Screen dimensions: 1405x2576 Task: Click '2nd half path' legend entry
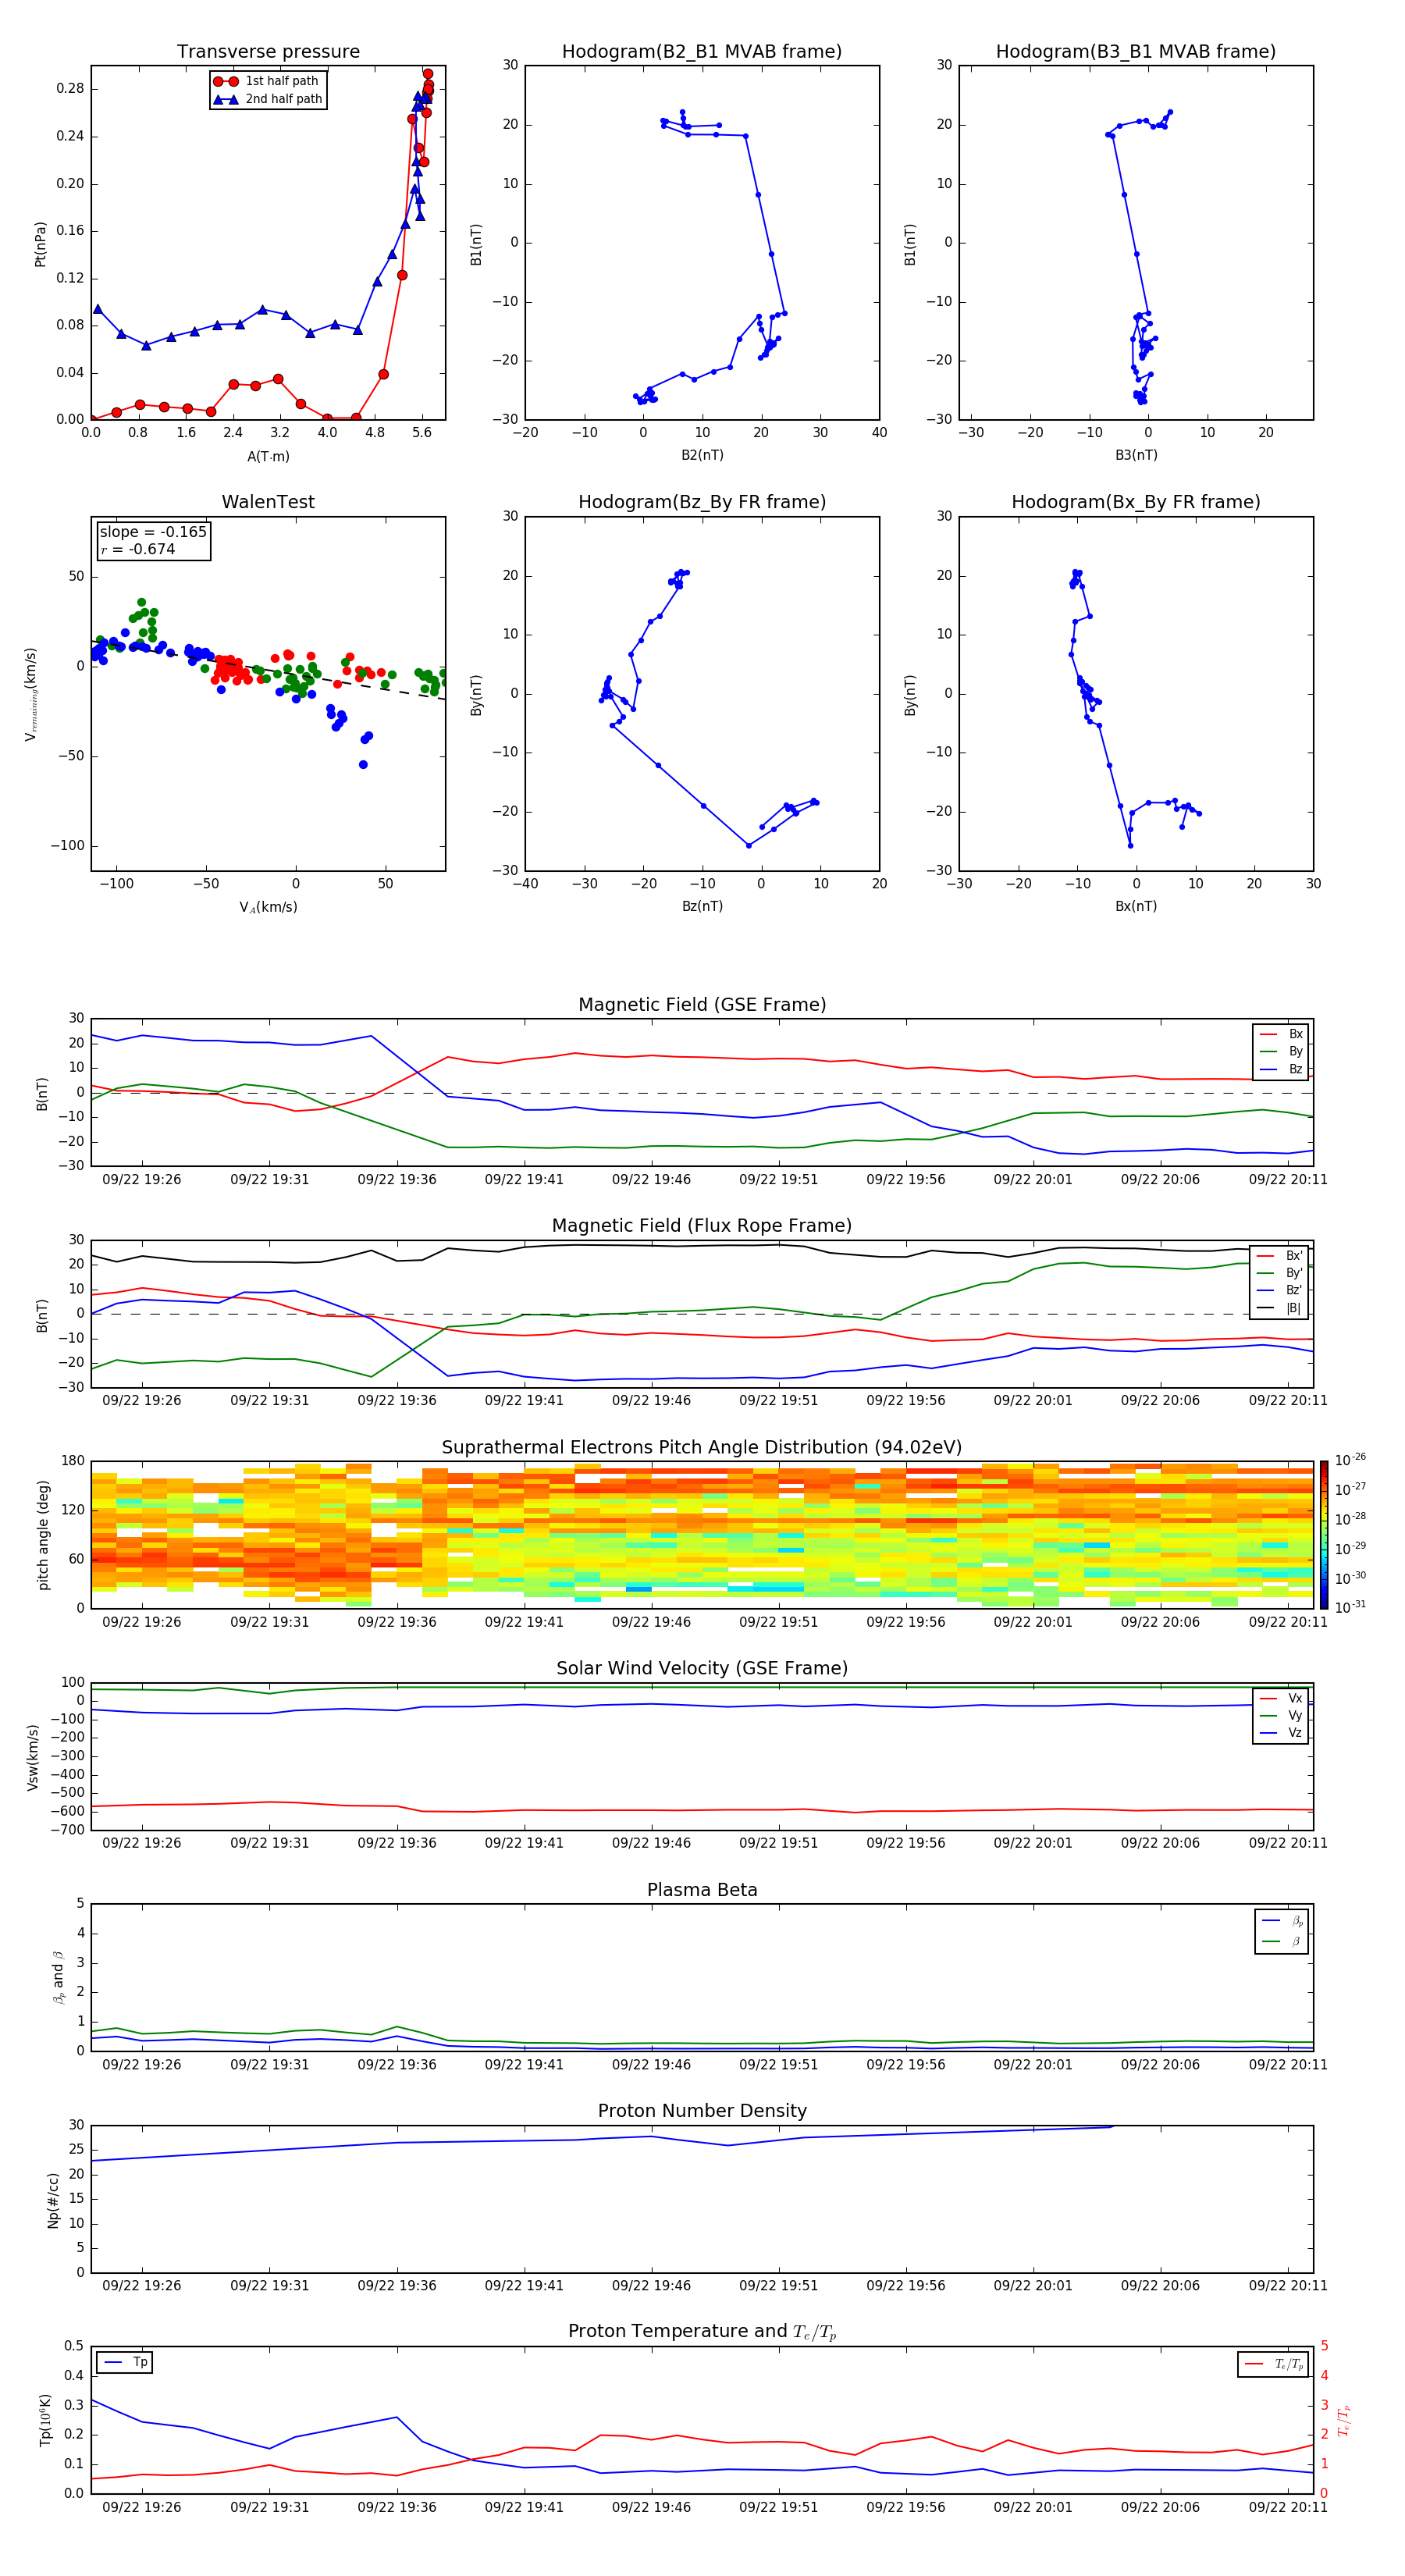click(267, 99)
